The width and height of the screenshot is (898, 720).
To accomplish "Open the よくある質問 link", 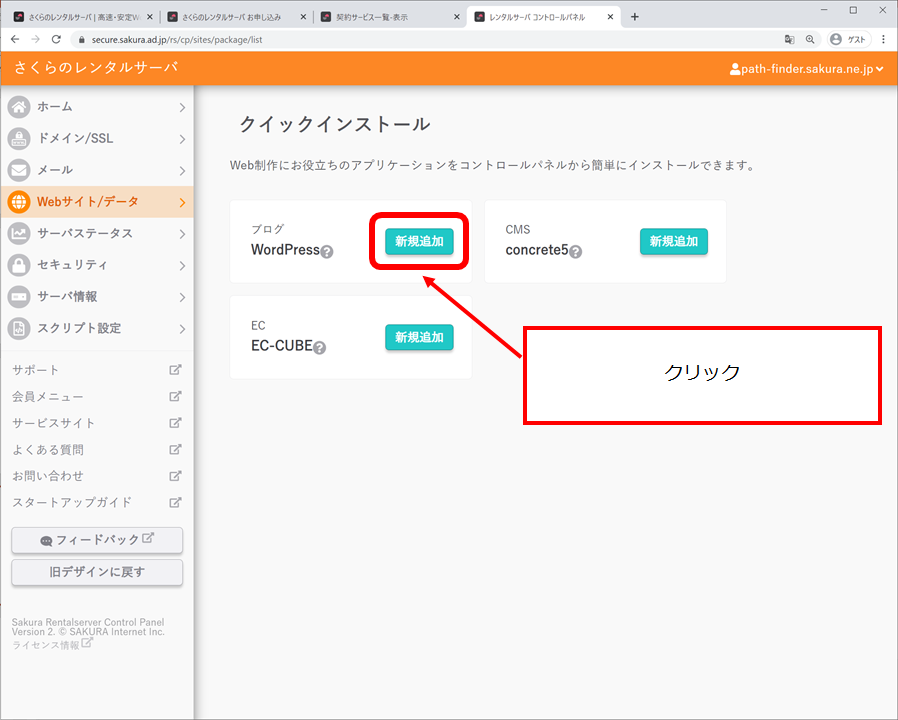I will [48, 449].
